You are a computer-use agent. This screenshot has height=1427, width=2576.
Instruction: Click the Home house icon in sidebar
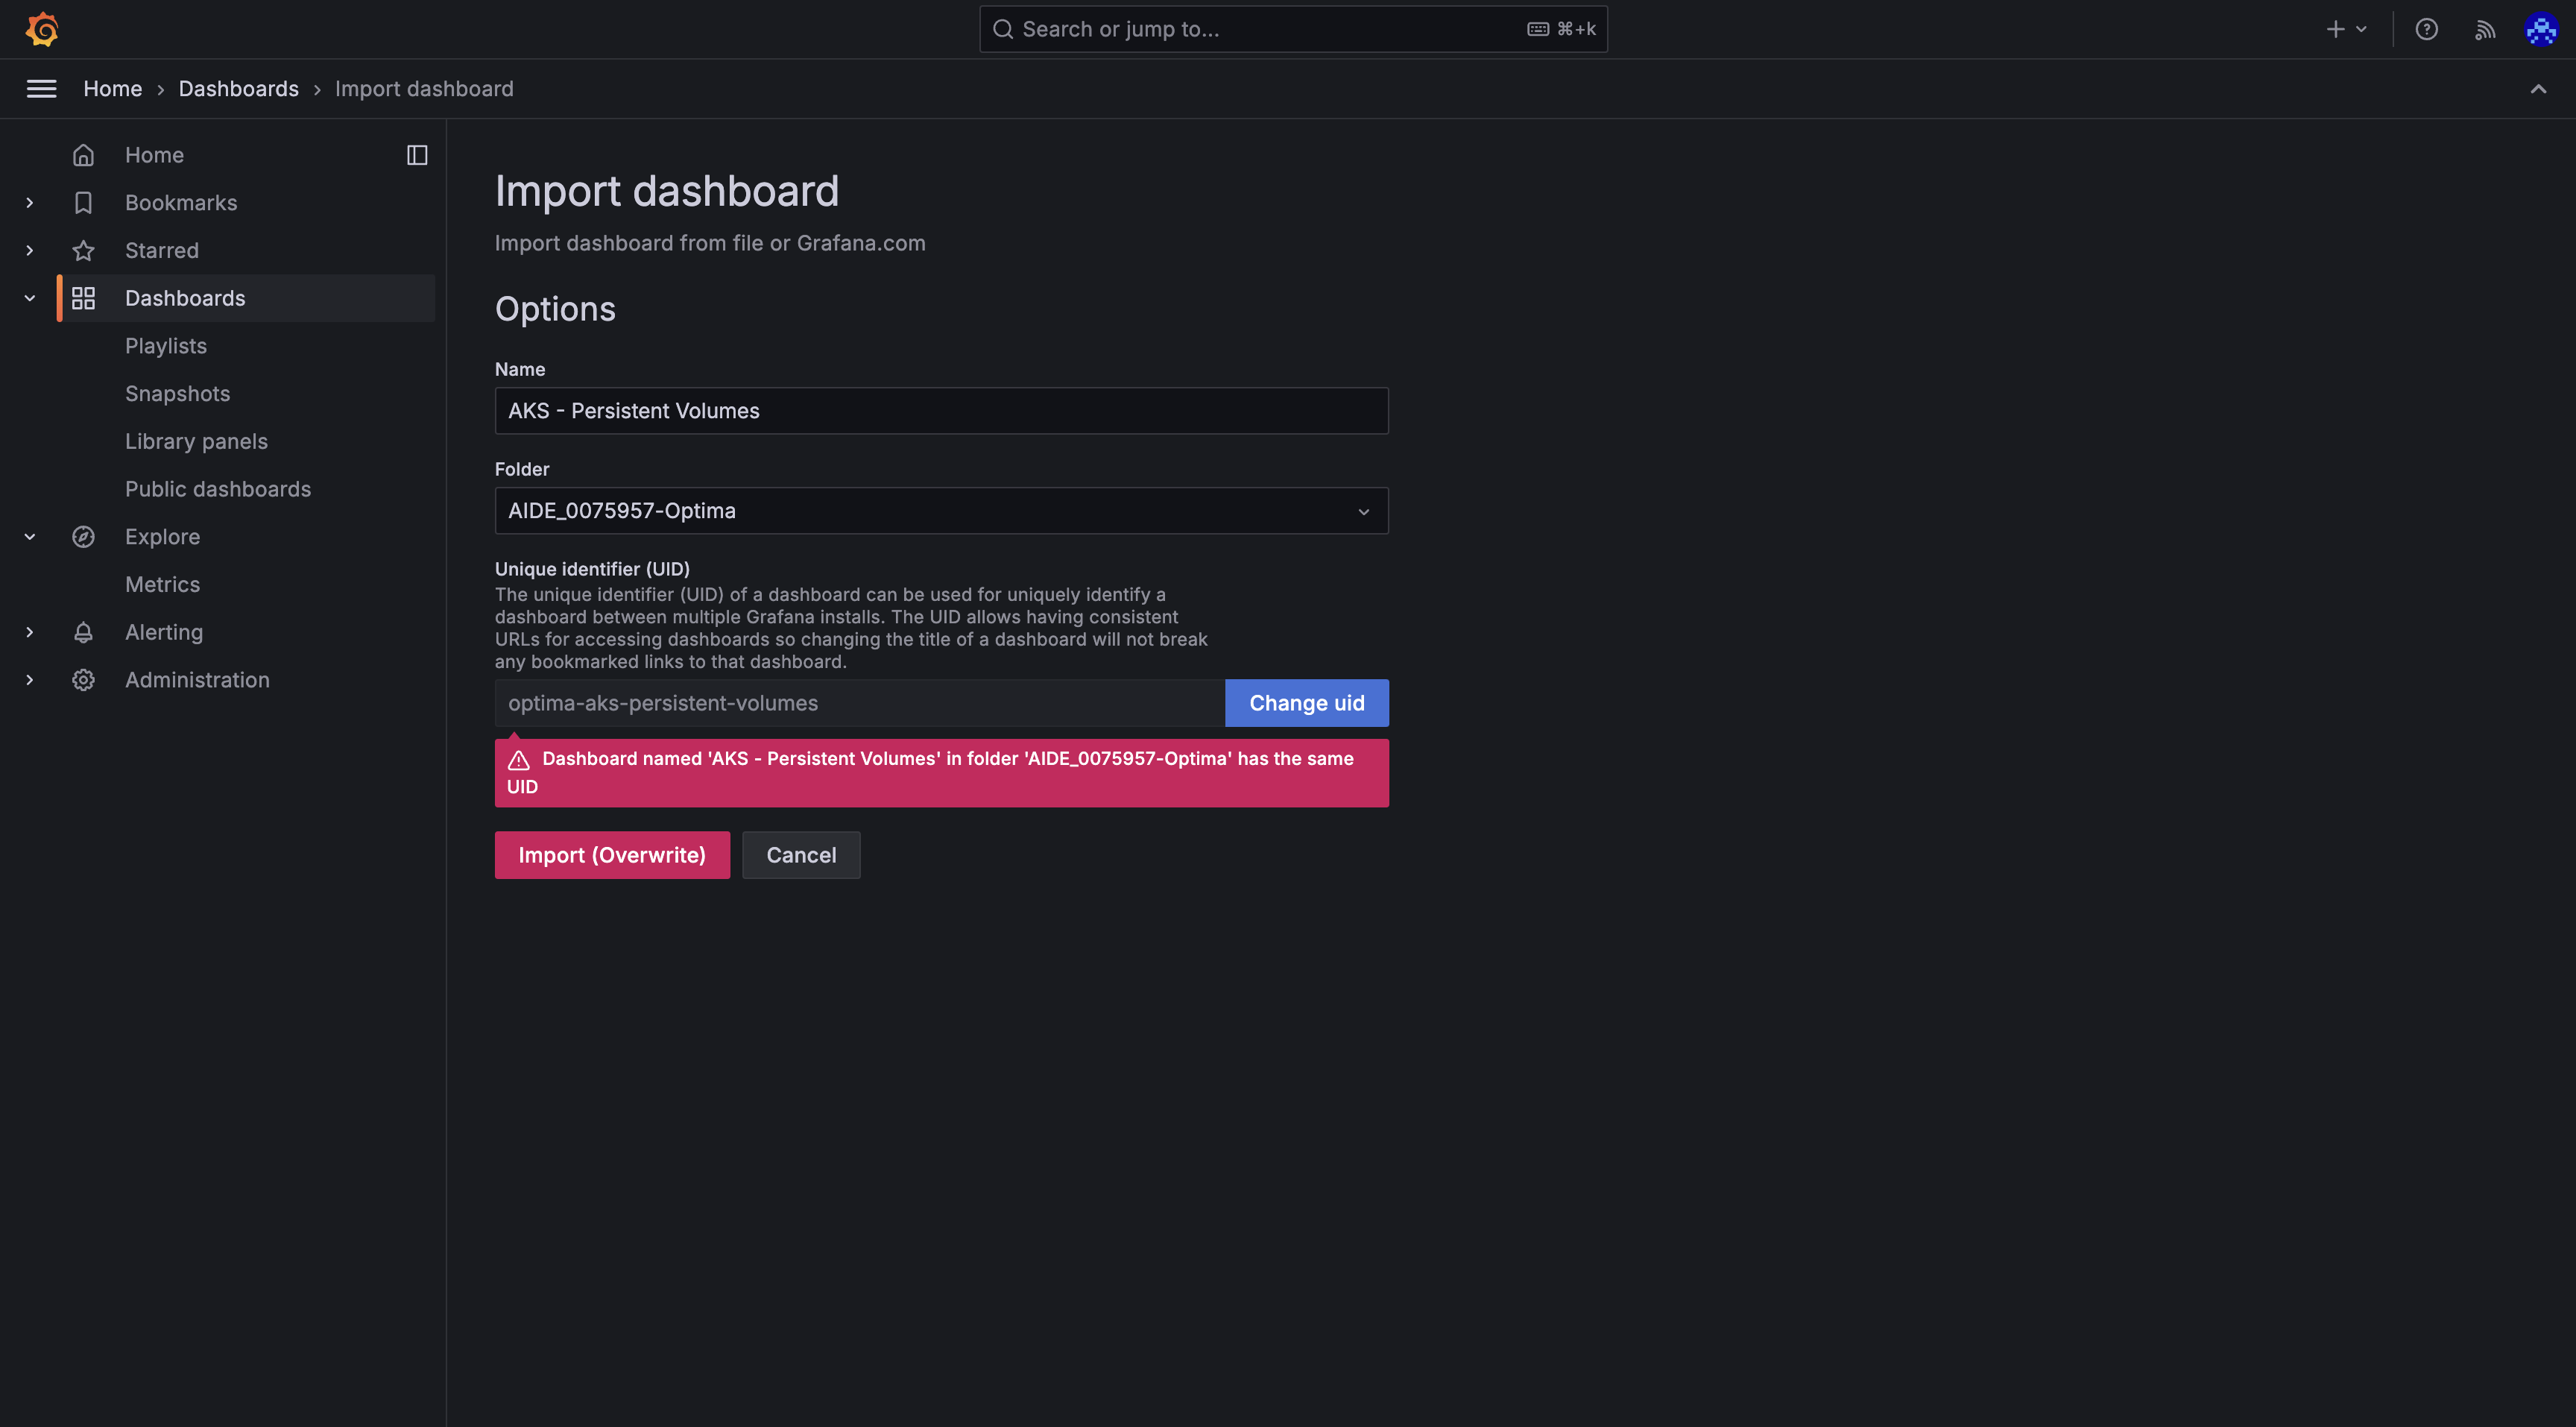point(83,155)
